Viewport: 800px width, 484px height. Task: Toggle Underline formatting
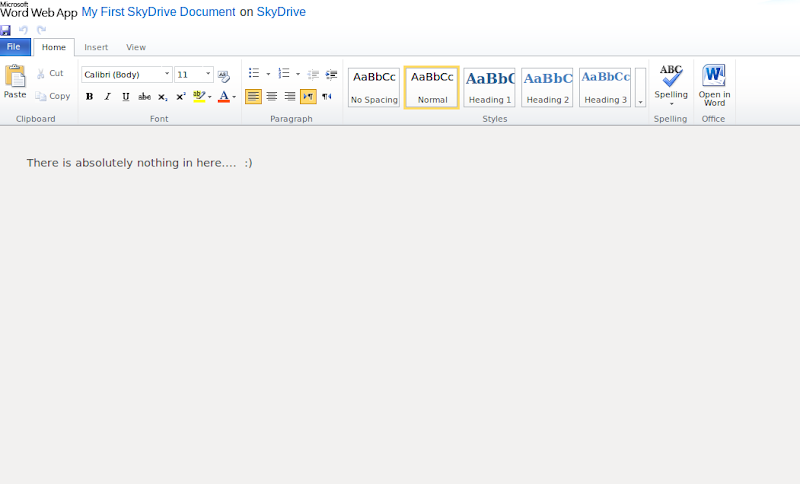tap(126, 96)
